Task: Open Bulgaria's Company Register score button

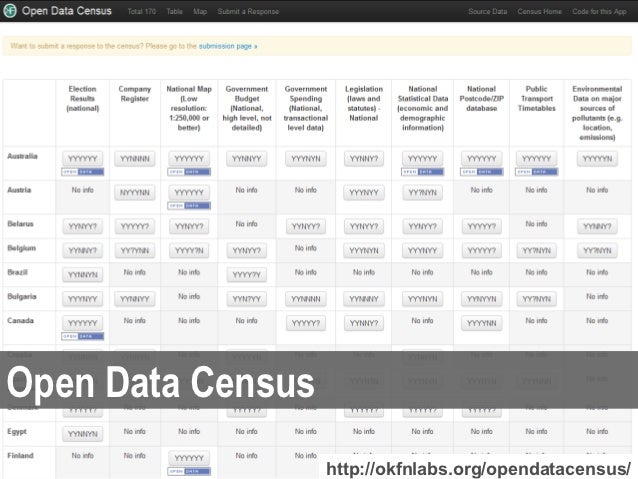Action: click(x=135, y=299)
